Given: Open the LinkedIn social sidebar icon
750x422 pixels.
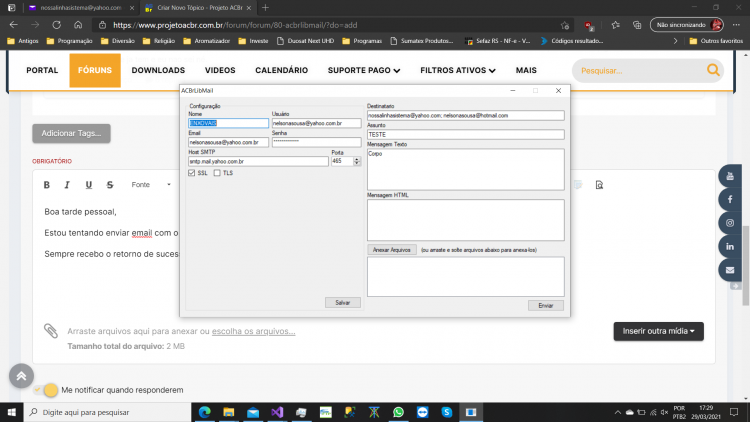Looking at the screenshot, I should click(729, 246).
